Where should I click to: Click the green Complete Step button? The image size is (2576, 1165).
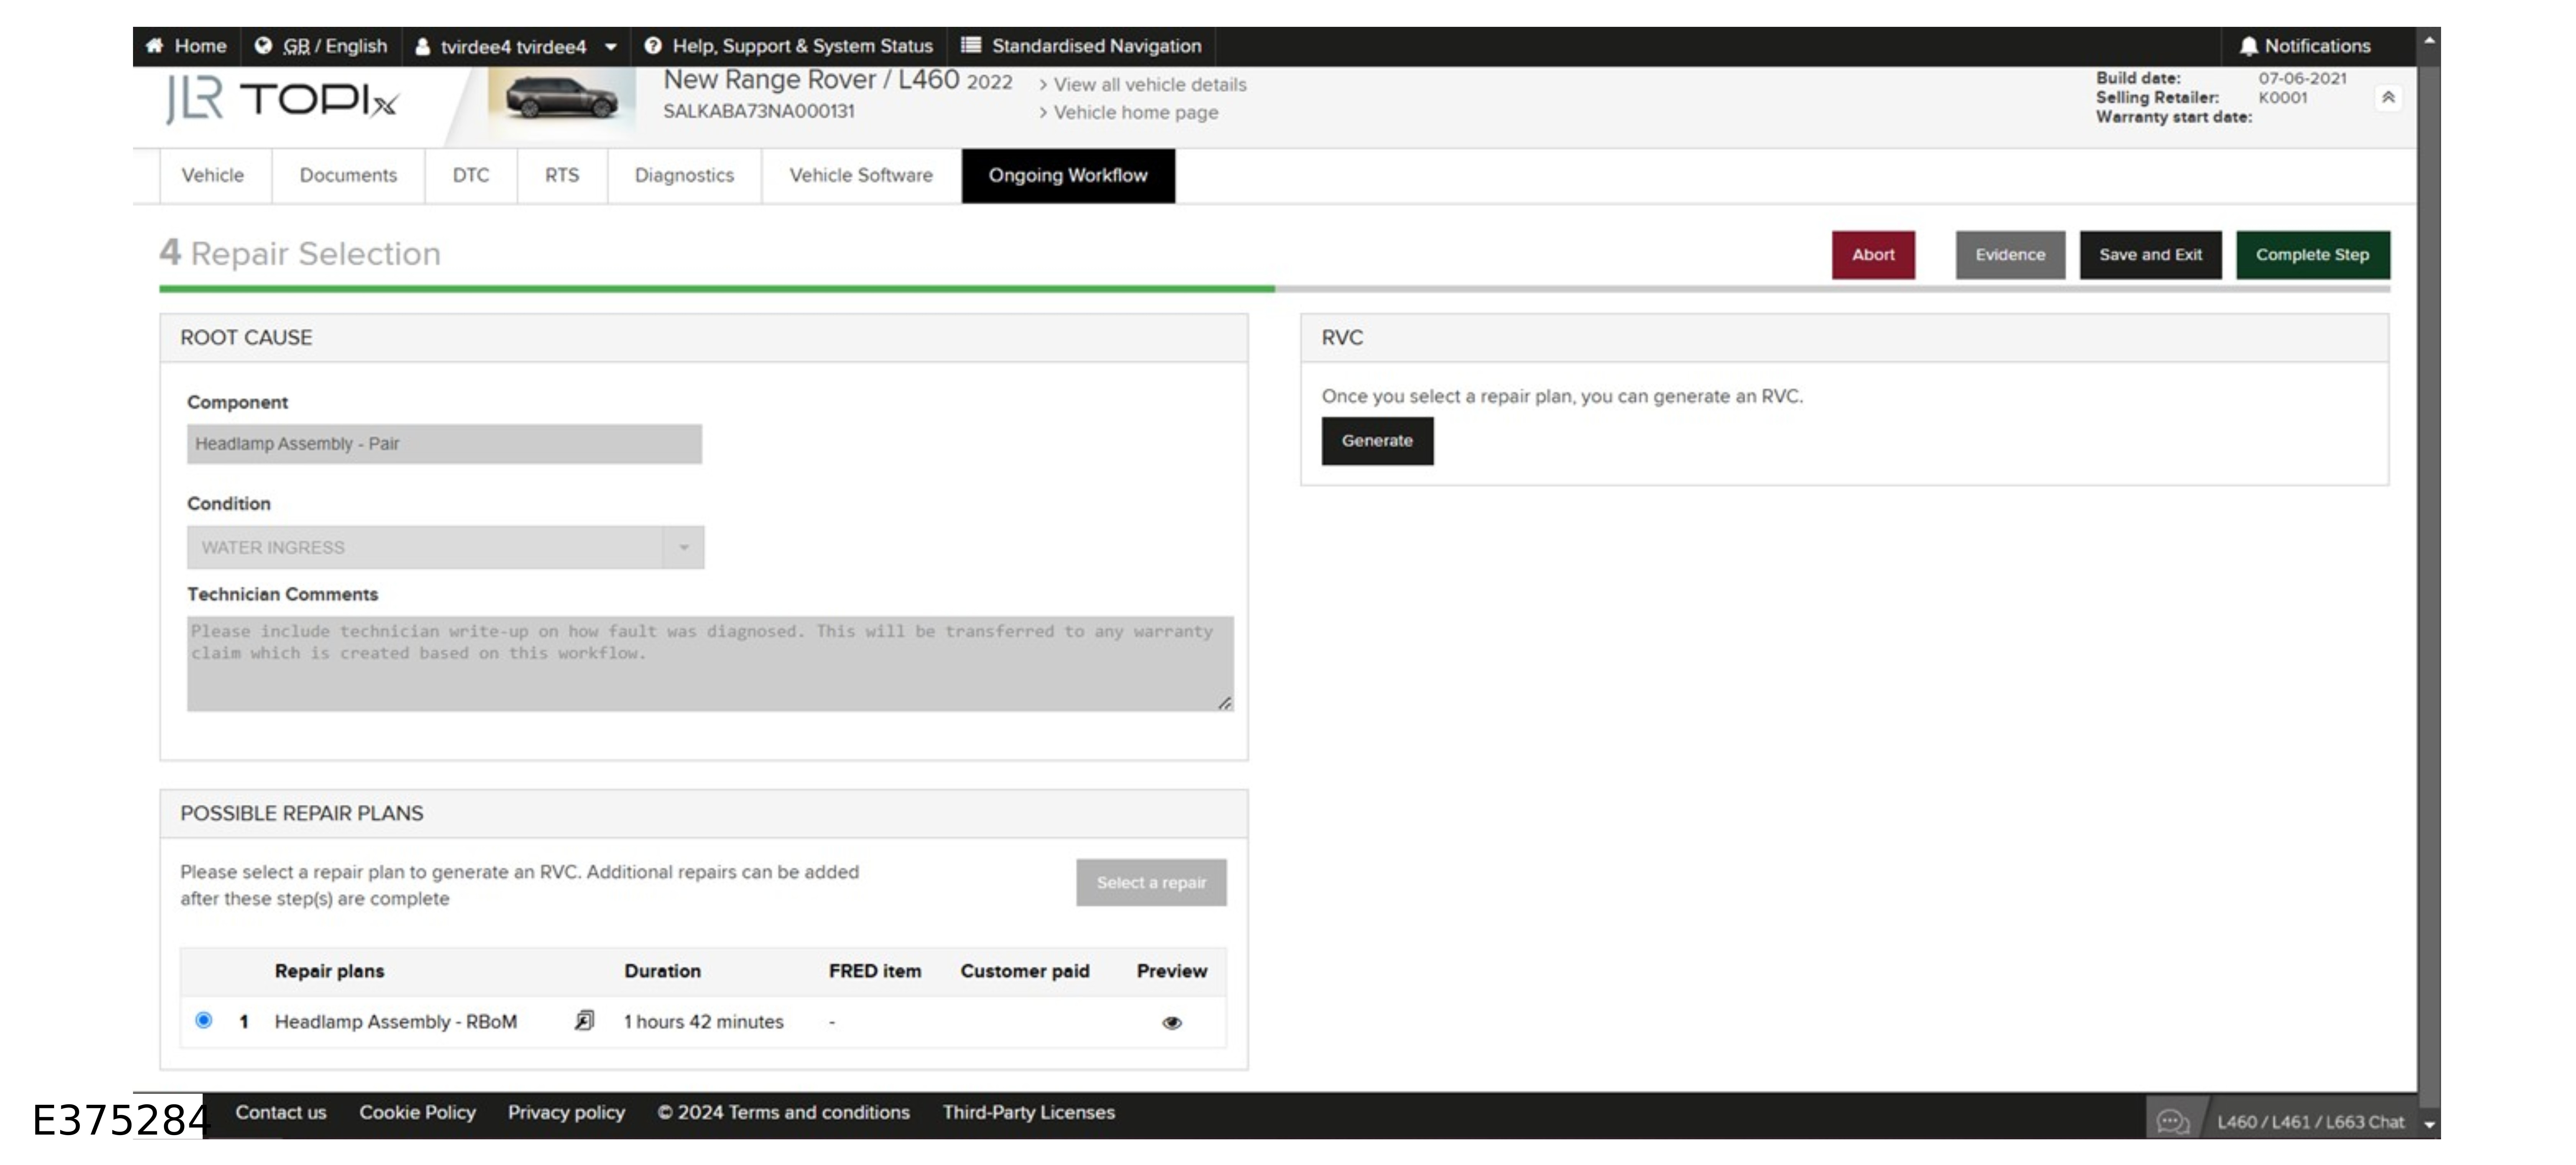2312,255
